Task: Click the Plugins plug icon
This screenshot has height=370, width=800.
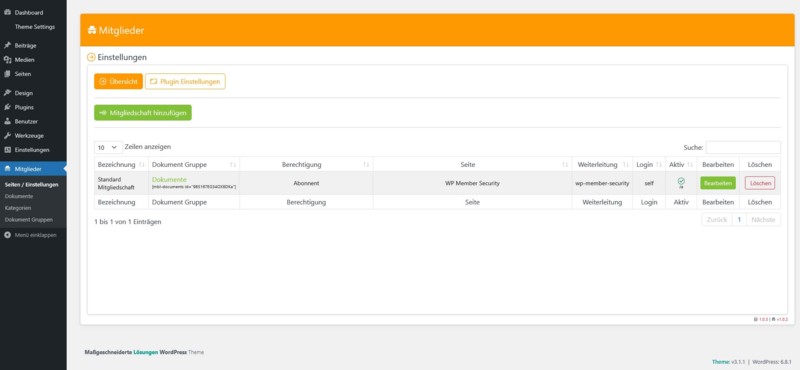Action: tap(7, 107)
